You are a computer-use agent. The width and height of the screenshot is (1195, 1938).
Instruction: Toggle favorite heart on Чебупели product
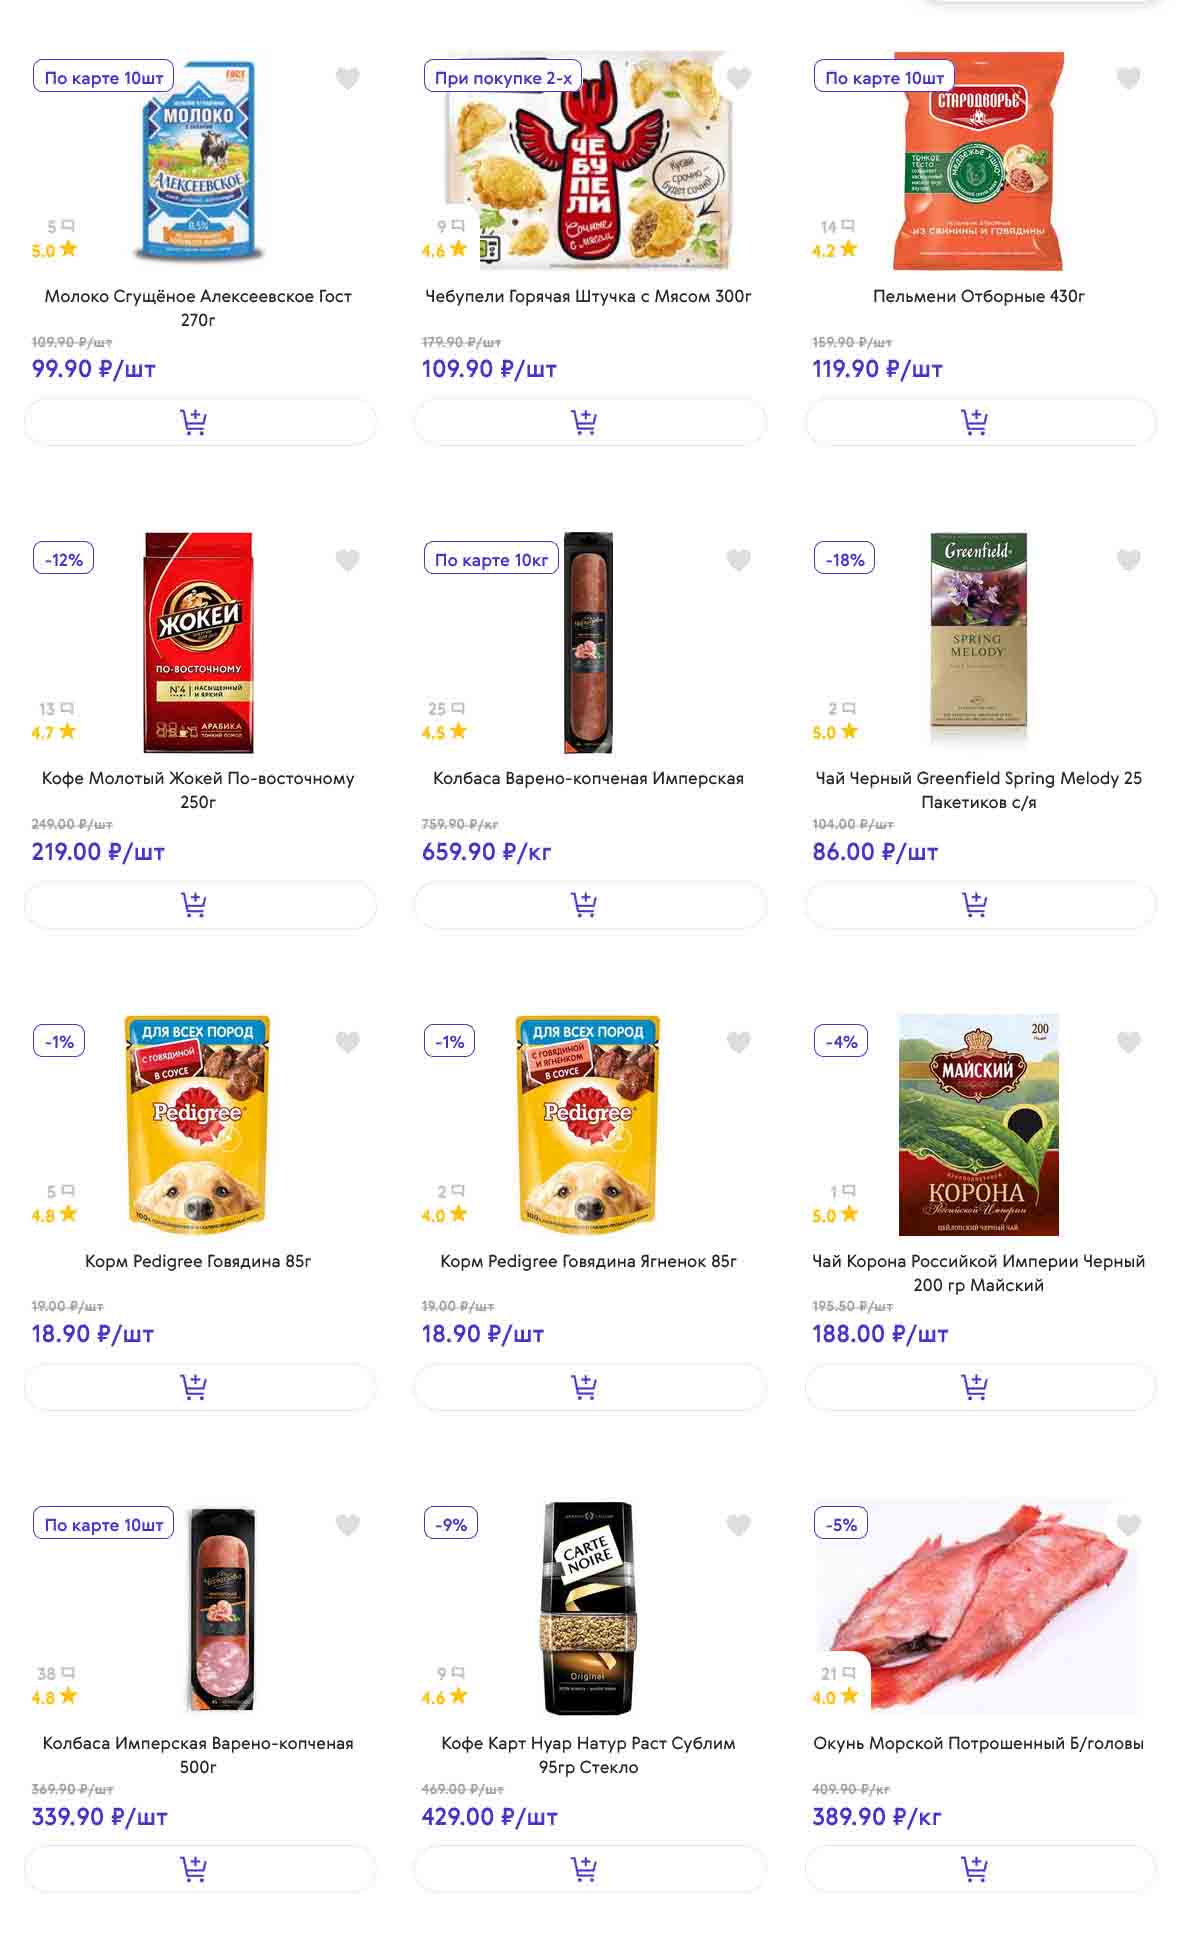pos(738,78)
